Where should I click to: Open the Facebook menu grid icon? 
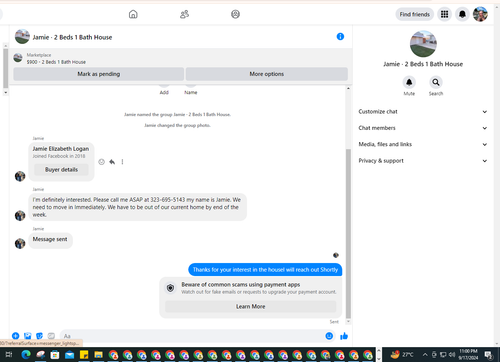coord(444,14)
